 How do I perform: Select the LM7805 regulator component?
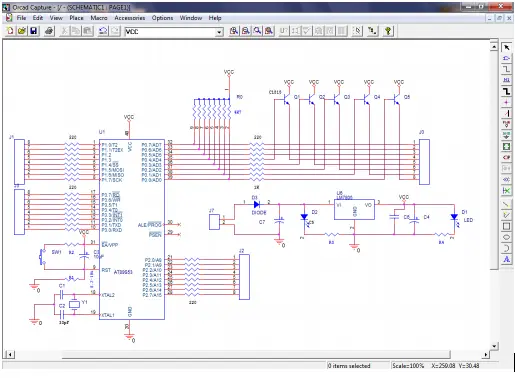point(354,209)
